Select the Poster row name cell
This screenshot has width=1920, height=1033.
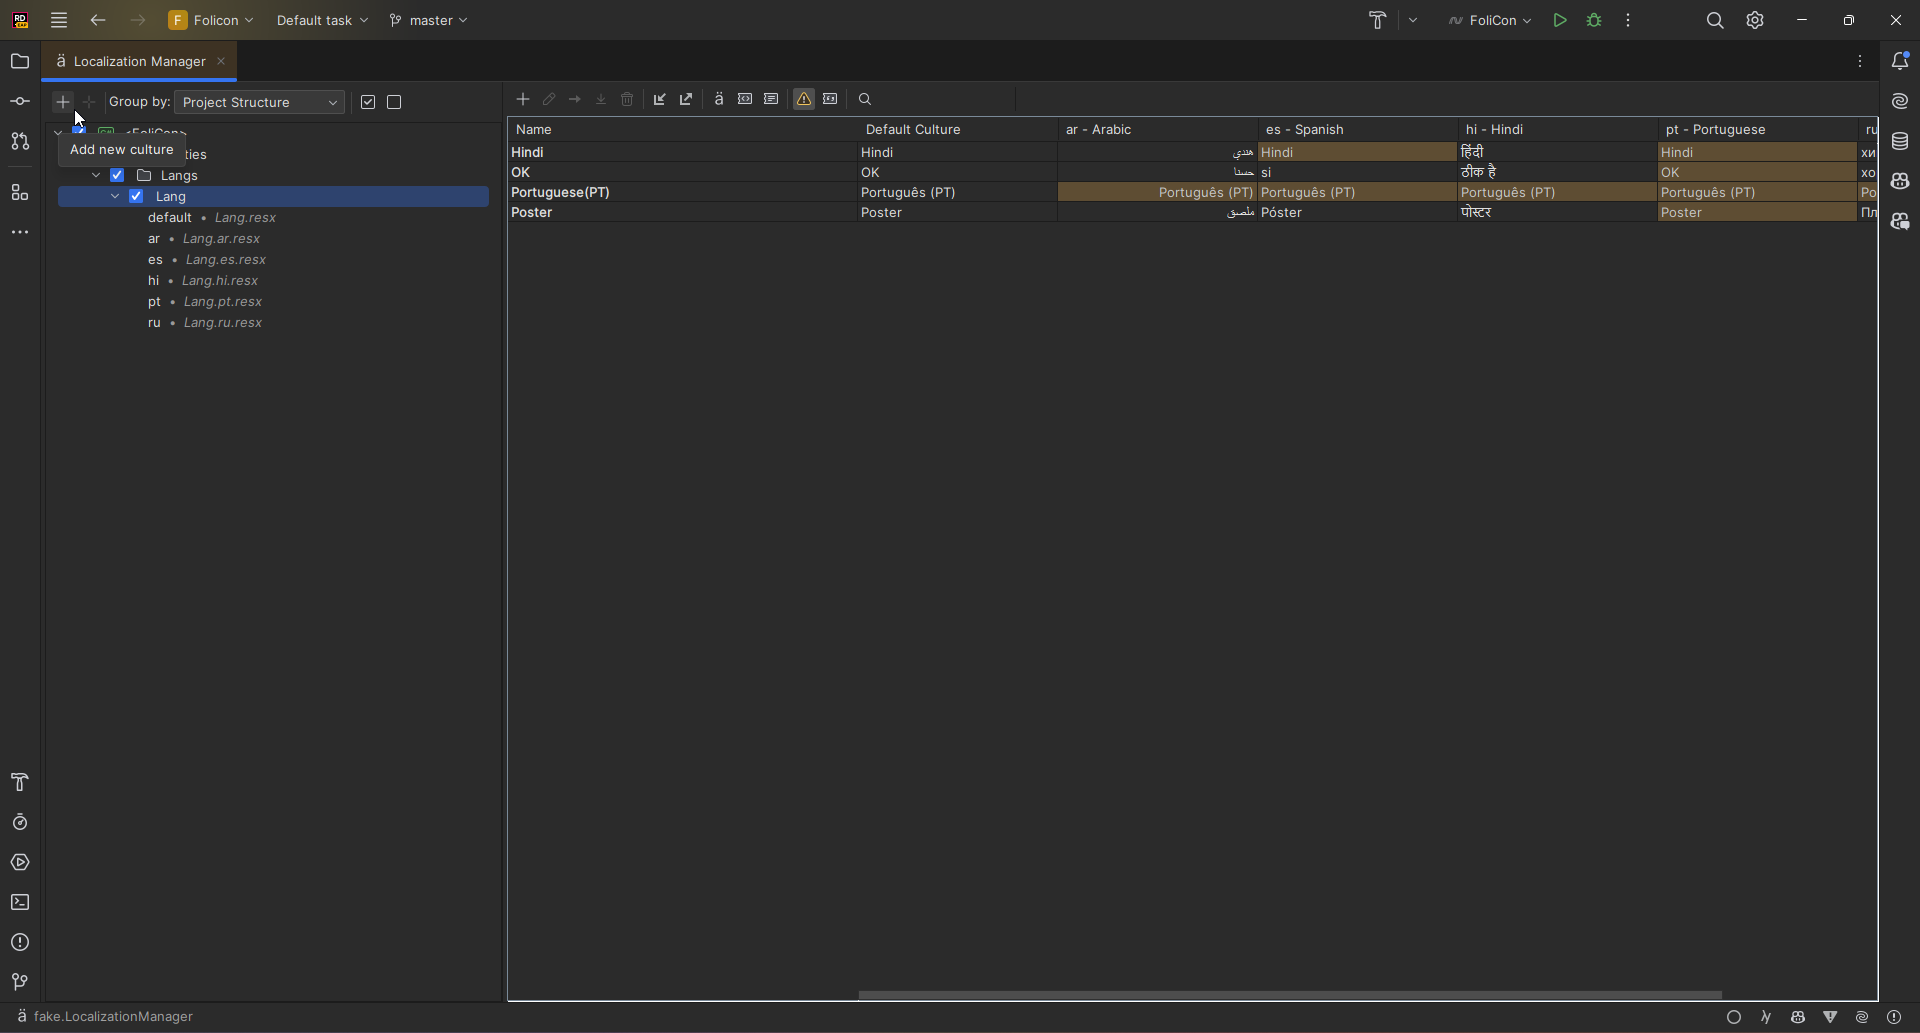683,212
